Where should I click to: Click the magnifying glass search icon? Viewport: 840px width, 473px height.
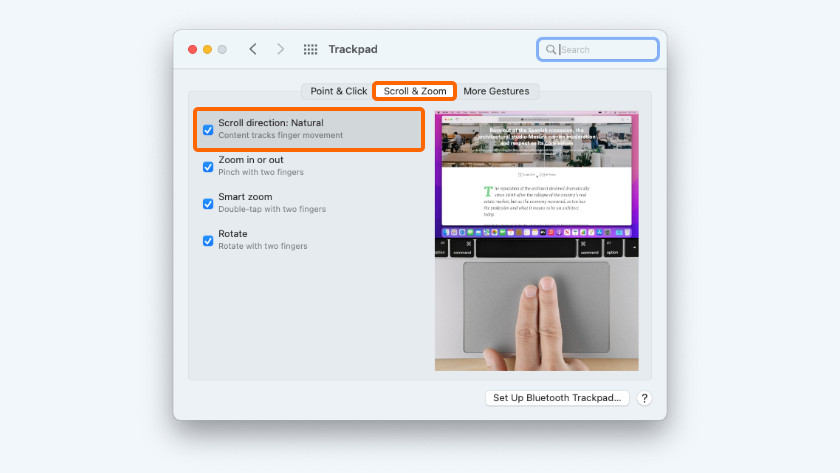pyautogui.click(x=550, y=49)
